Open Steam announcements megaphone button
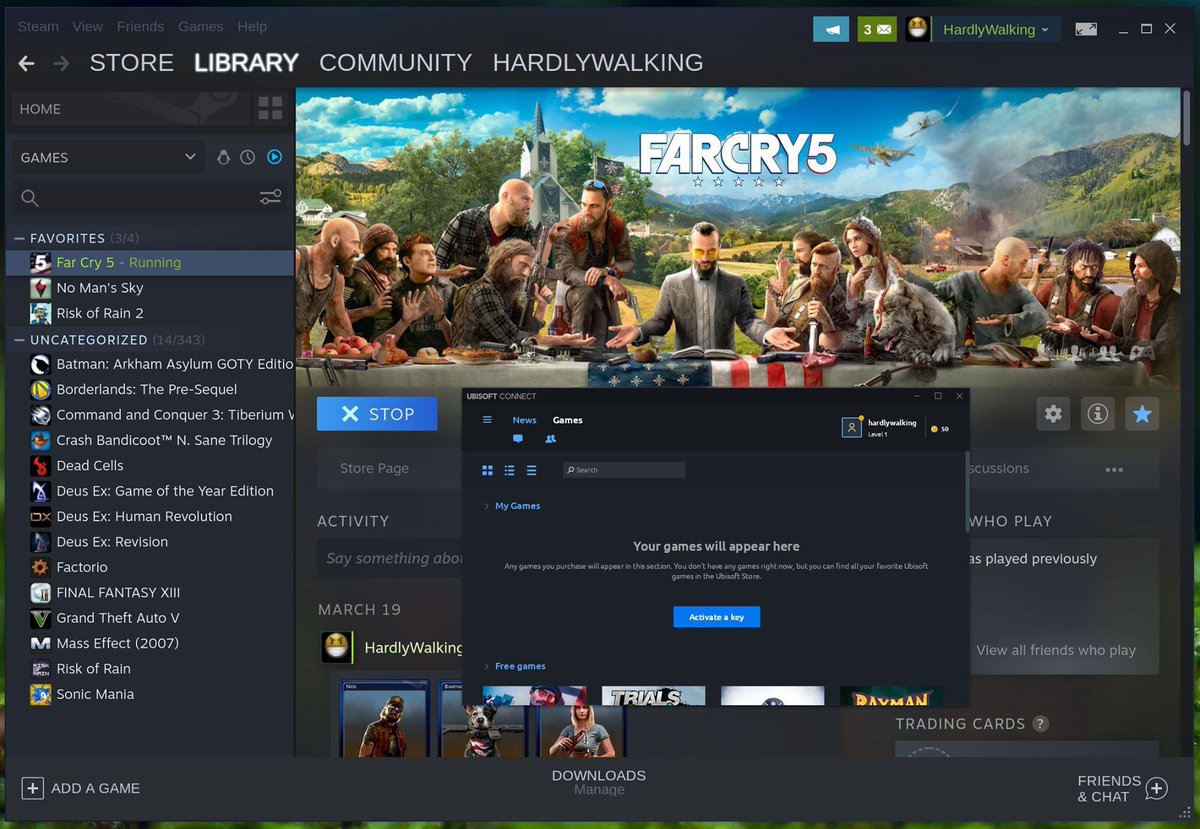This screenshot has width=1200, height=829. pyautogui.click(x=831, y=29)
